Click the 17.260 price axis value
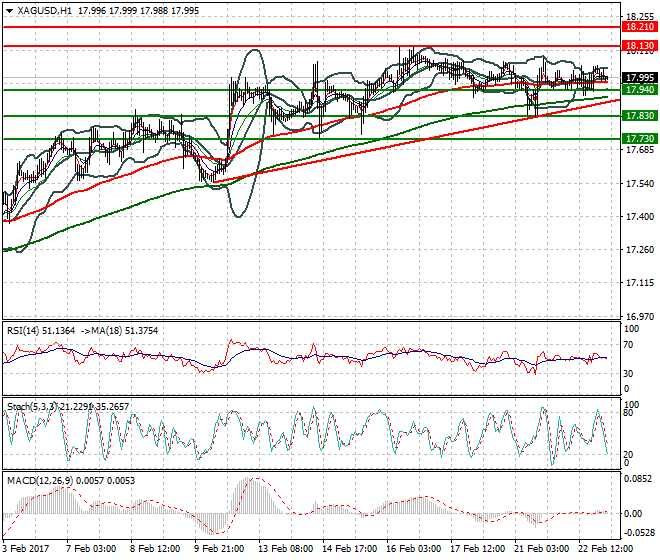 [x=640, y=250]
